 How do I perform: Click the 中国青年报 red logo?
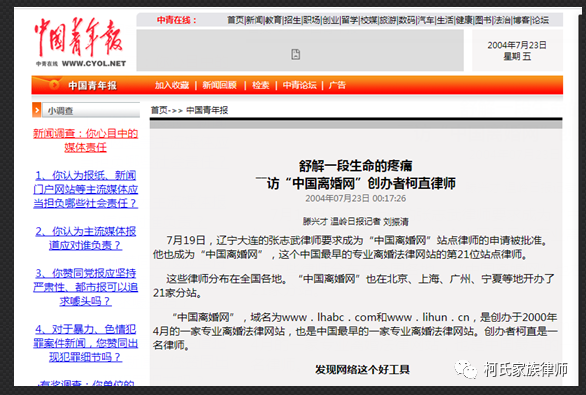pyautogui.click(x=79, y=37)
